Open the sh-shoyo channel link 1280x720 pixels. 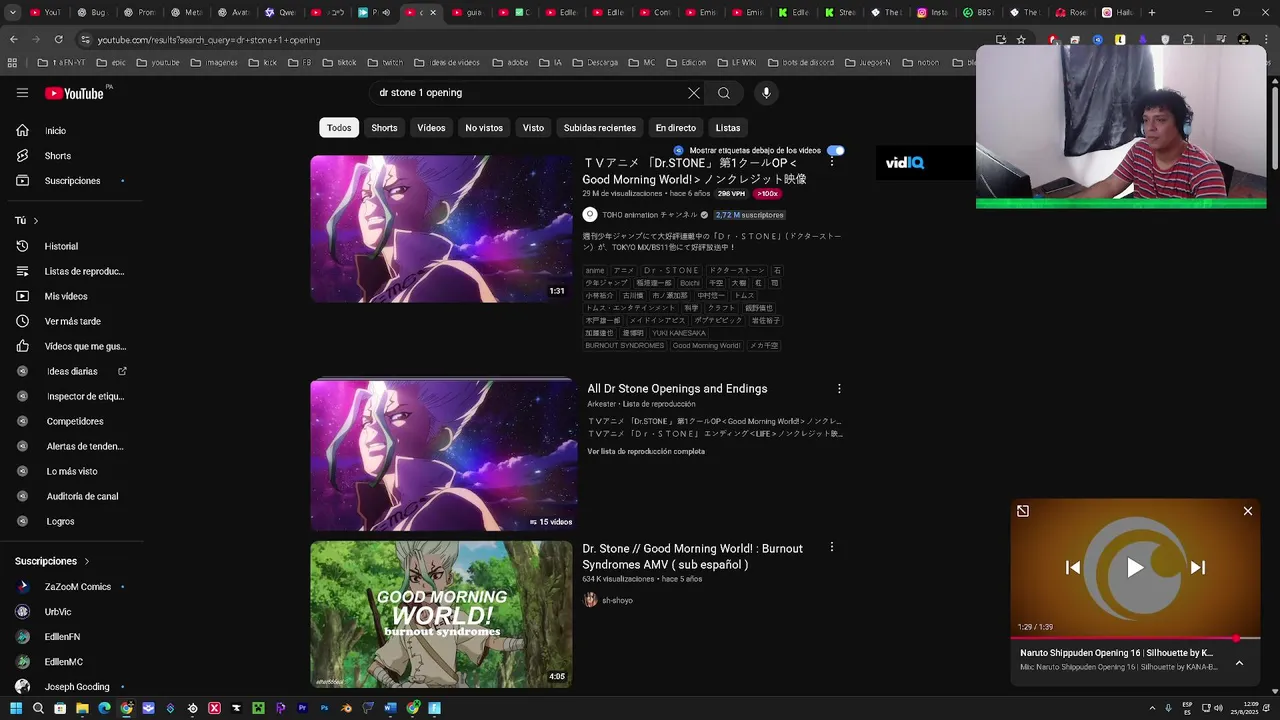tap(617, 600)
